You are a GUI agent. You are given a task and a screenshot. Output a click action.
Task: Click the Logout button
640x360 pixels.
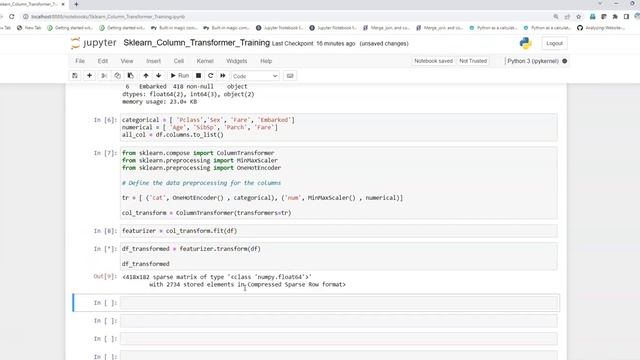pos(554,43)
